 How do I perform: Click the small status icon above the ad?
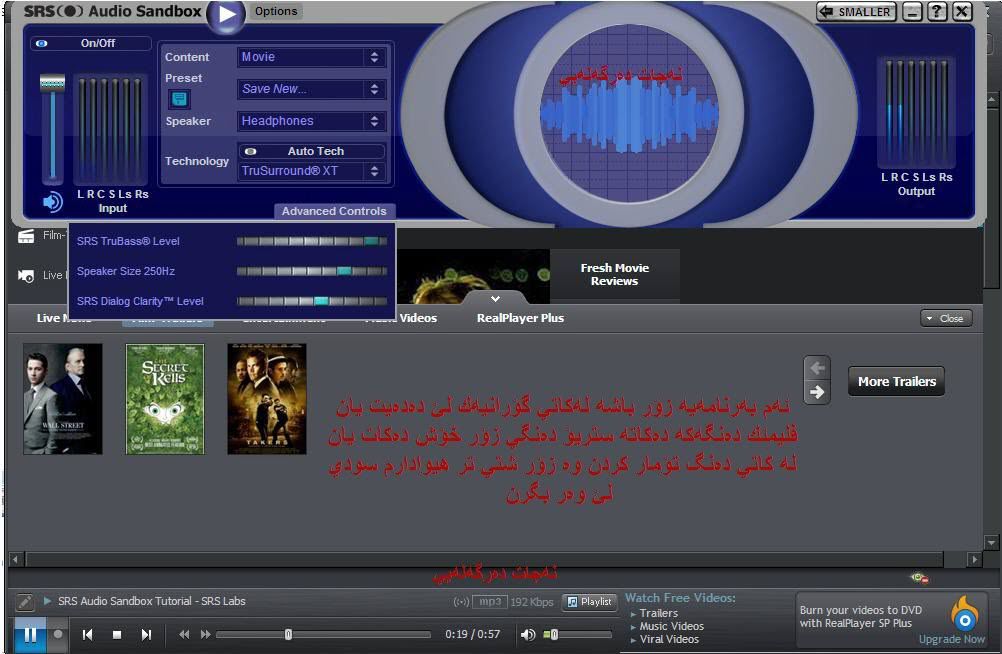[x=920, y=578]
